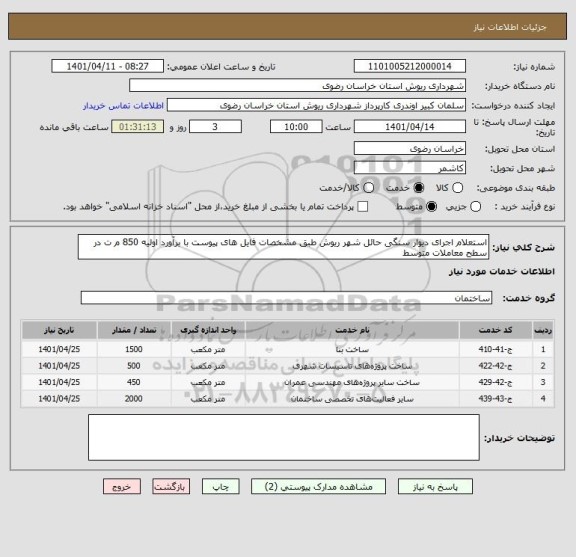
Task: Click the ردیف column header
Action: [543, 330]
